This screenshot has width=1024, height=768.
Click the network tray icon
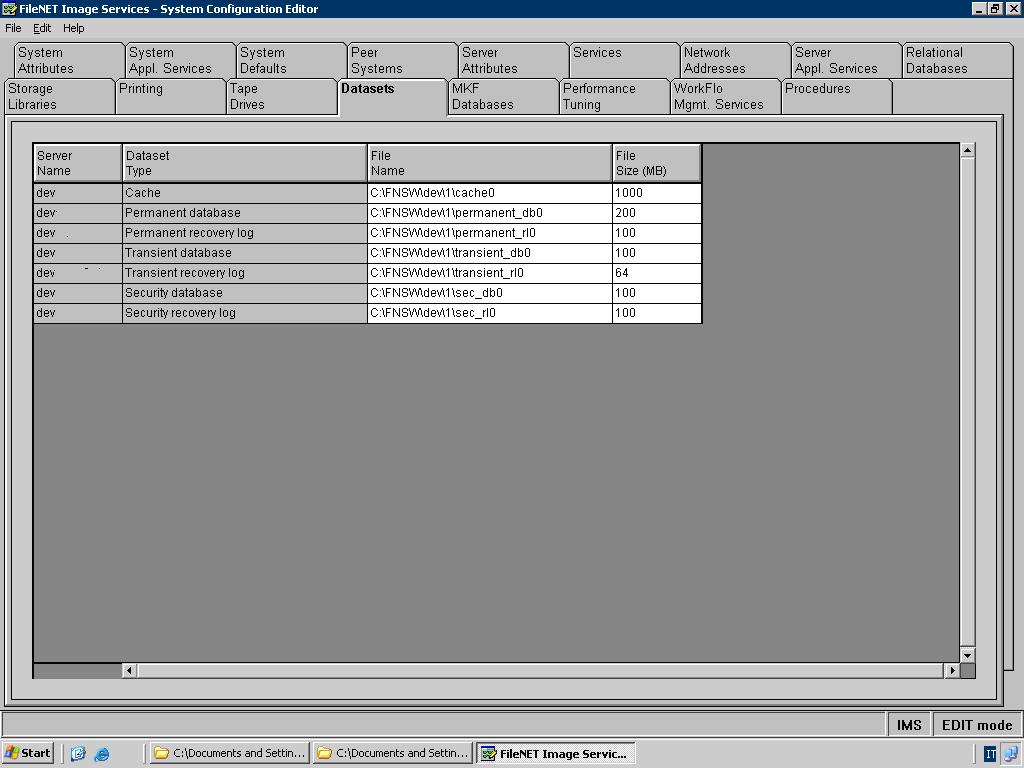tap(1011, 754)
